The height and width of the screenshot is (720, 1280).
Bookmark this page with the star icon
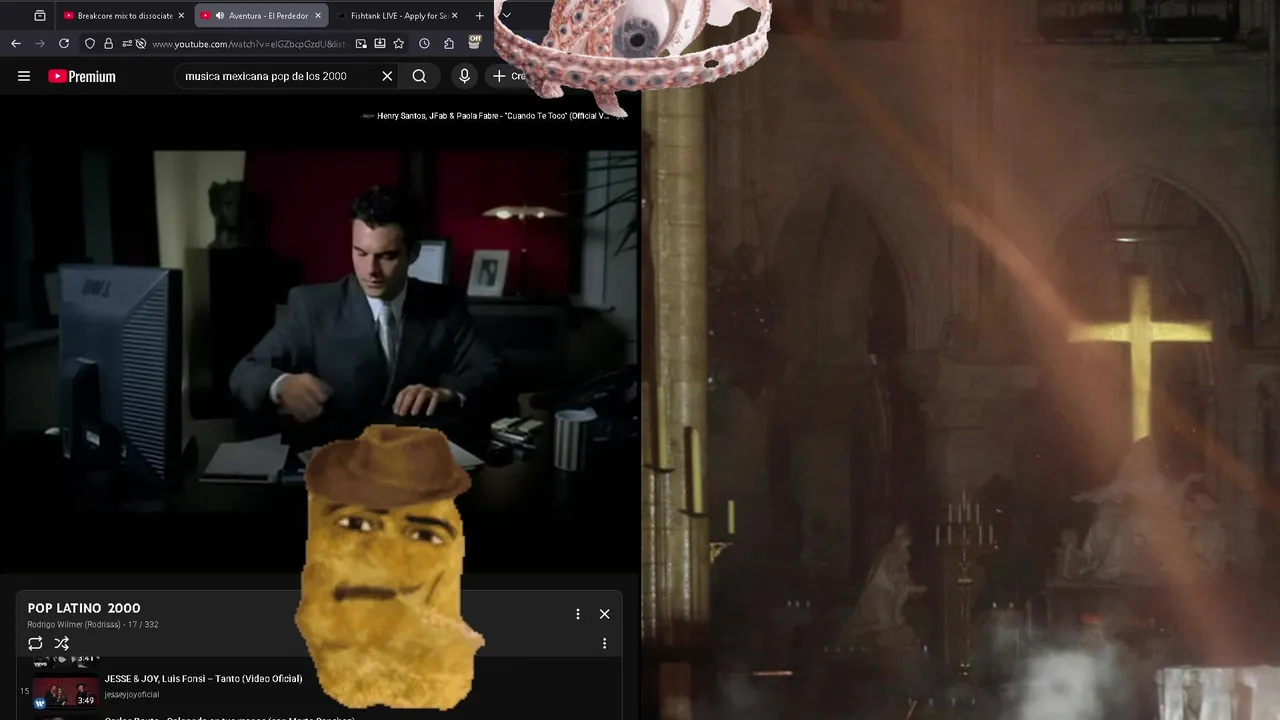[x=399, y=44]
